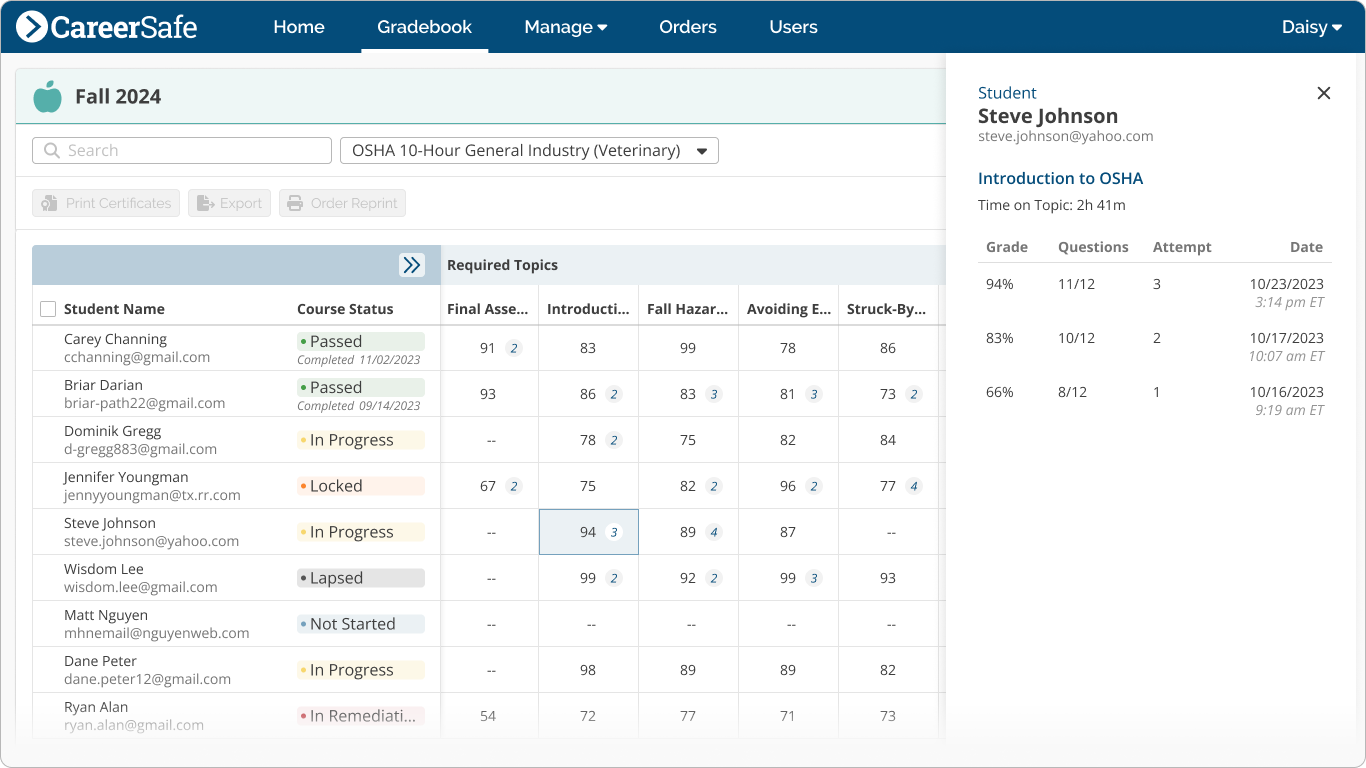Select Orders in the navigation bar
This screenshot has width=1366, height=768.
687,27
